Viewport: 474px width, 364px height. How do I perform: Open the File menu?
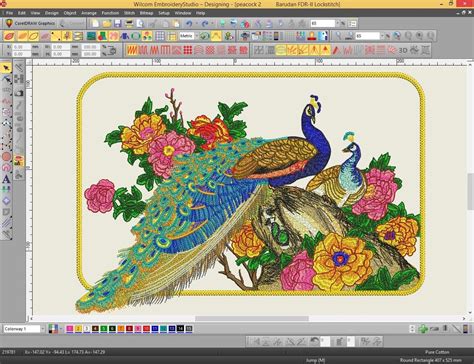9,13
